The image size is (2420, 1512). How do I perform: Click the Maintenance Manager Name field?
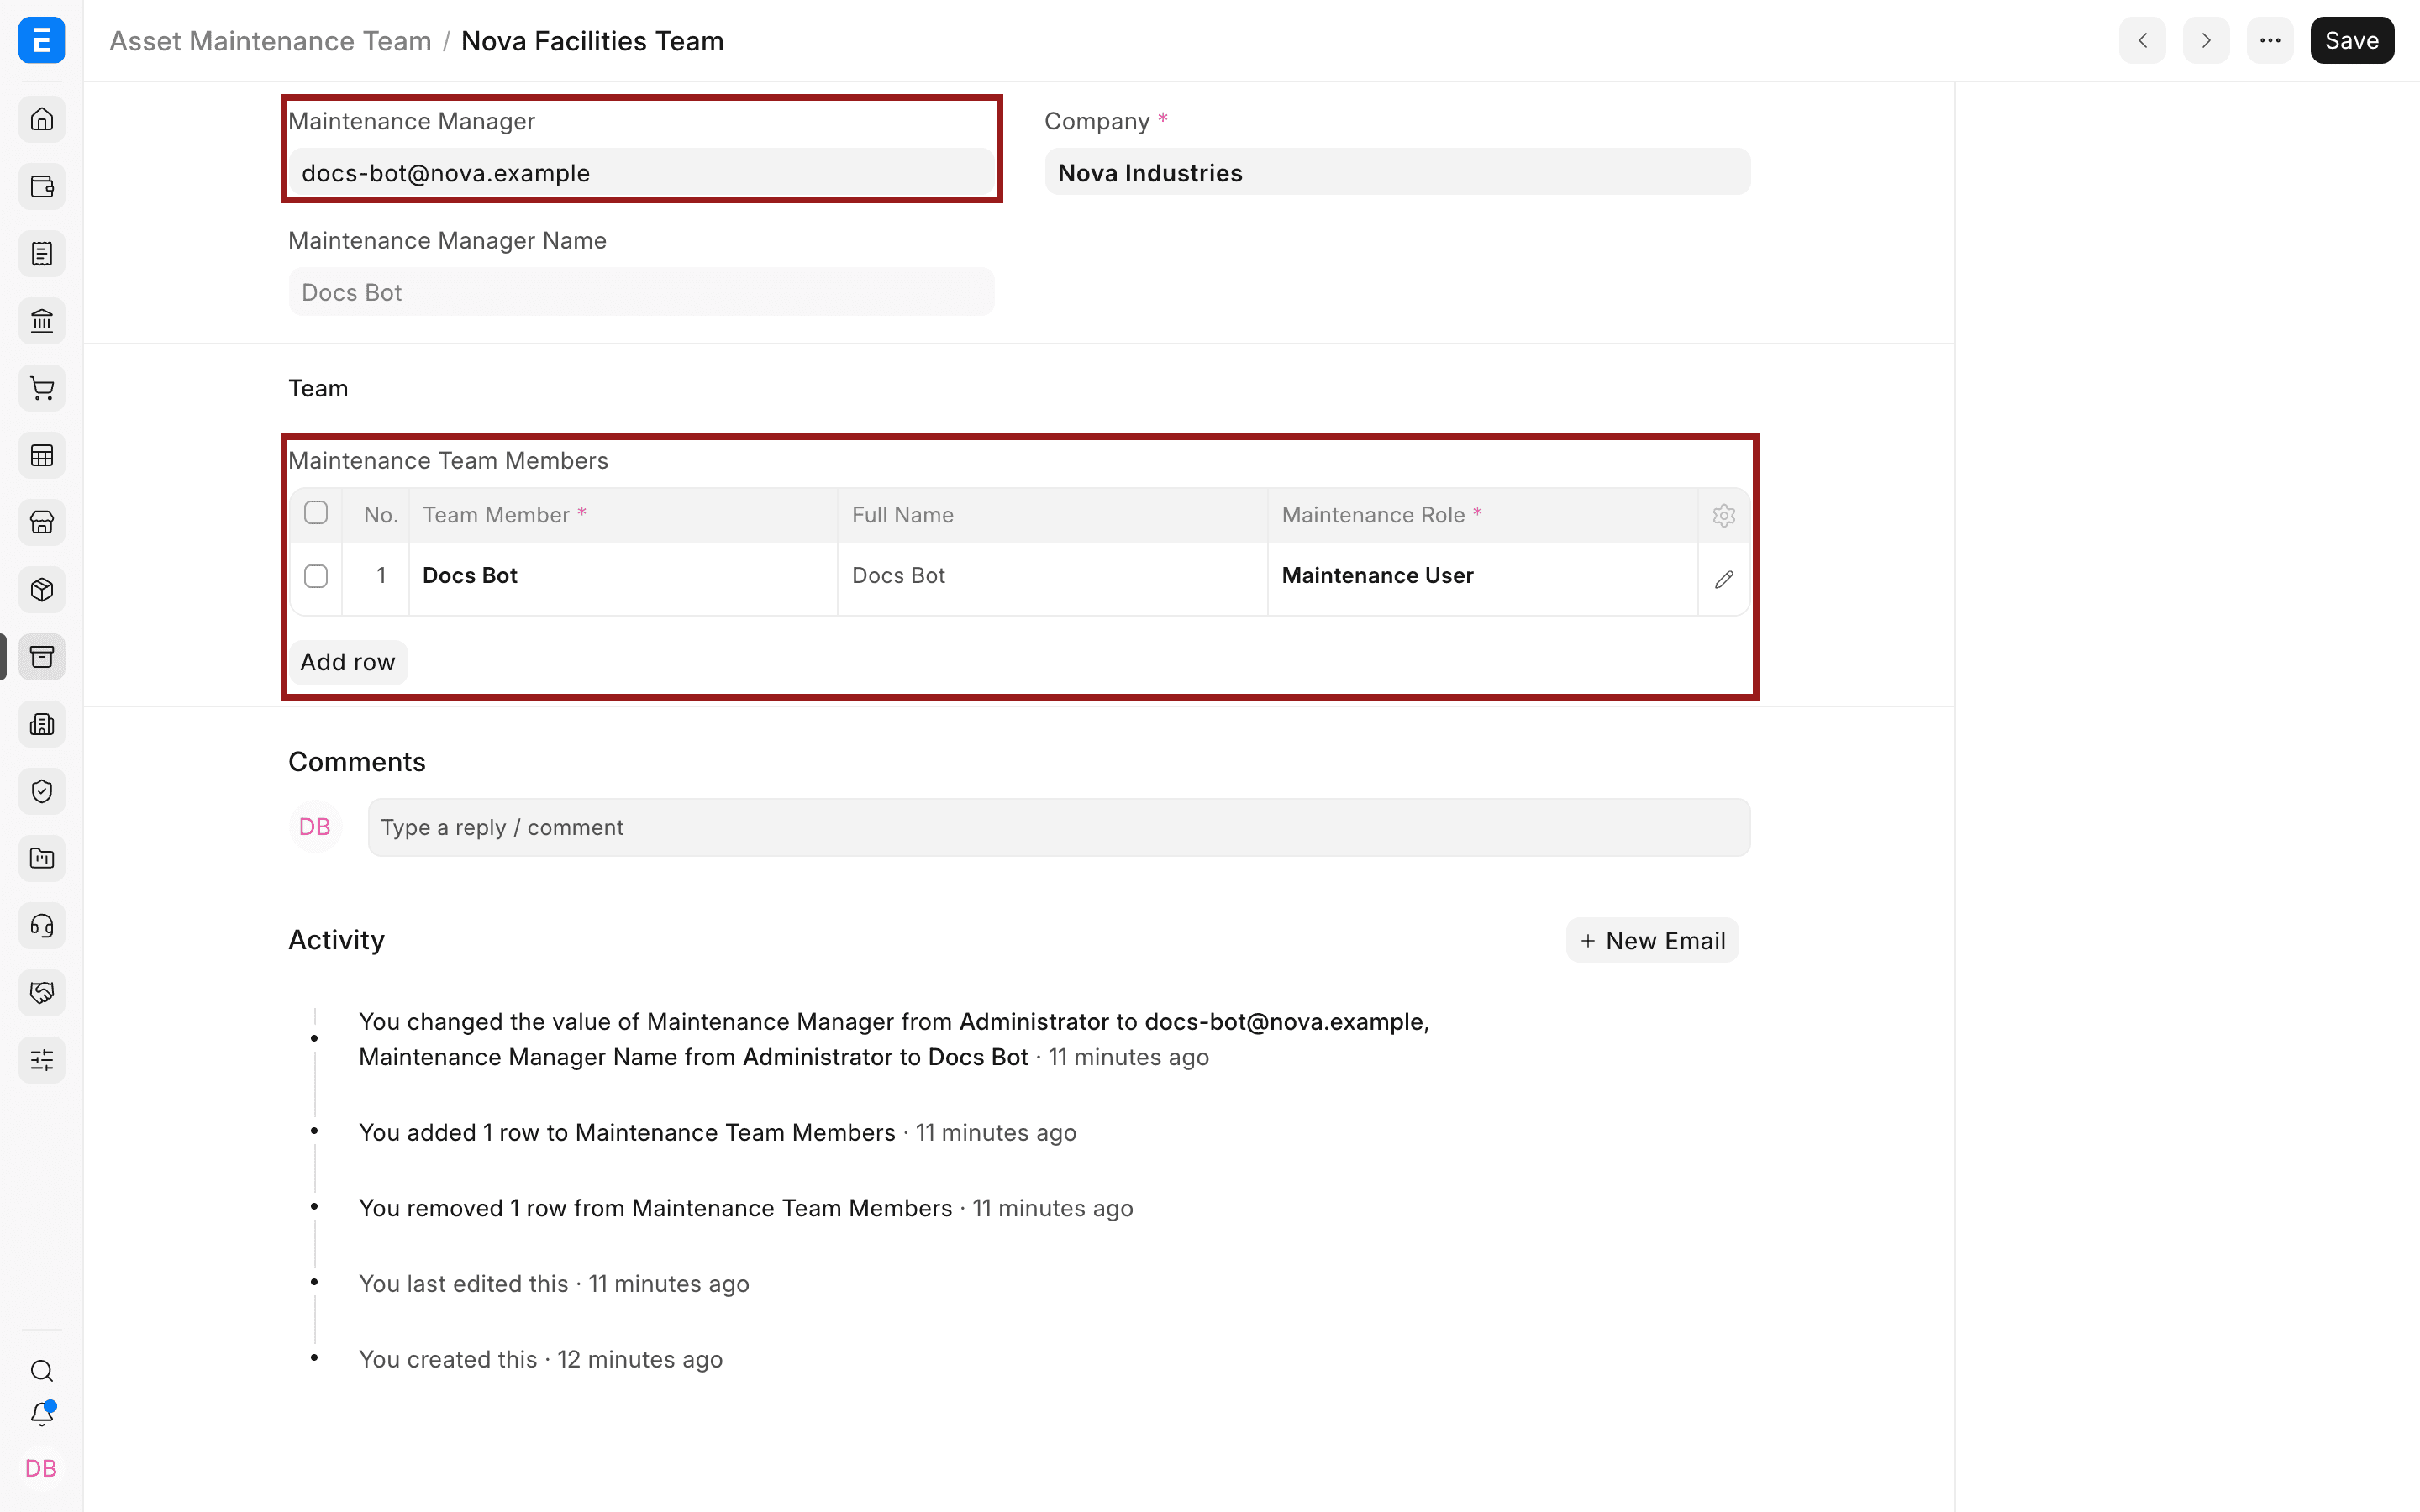(641, 292)
